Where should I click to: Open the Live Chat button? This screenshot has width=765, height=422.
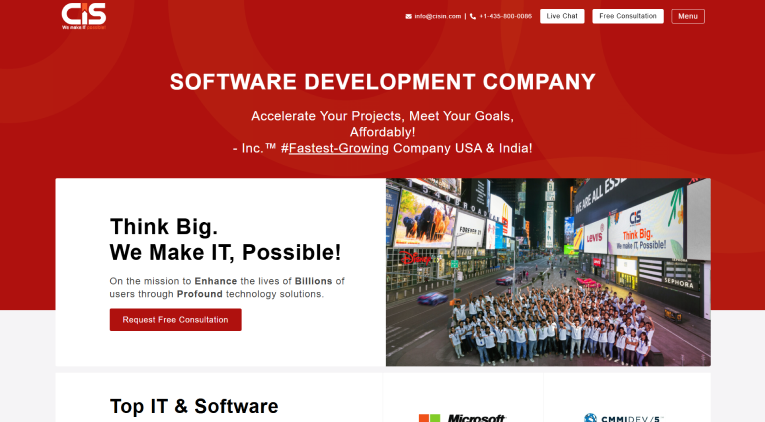pyautogui.click(x=562, y=17)
